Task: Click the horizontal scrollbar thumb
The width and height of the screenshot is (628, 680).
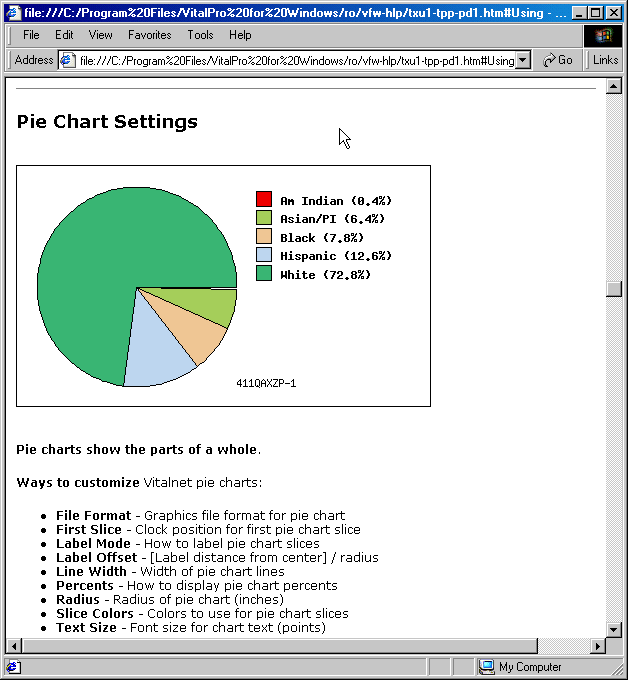Action: (280, 646)
